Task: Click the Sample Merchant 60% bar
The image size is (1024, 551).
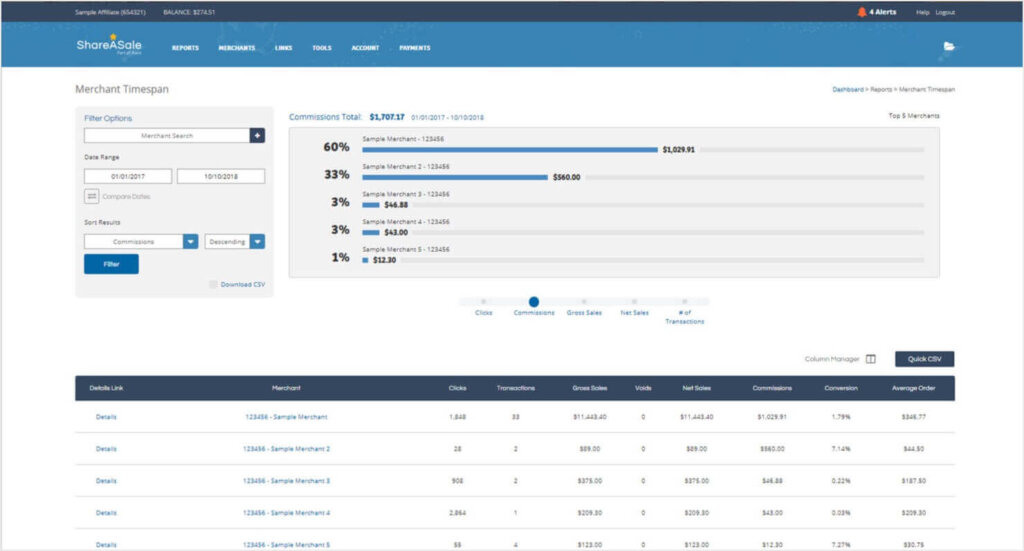Action: point(509,150)
